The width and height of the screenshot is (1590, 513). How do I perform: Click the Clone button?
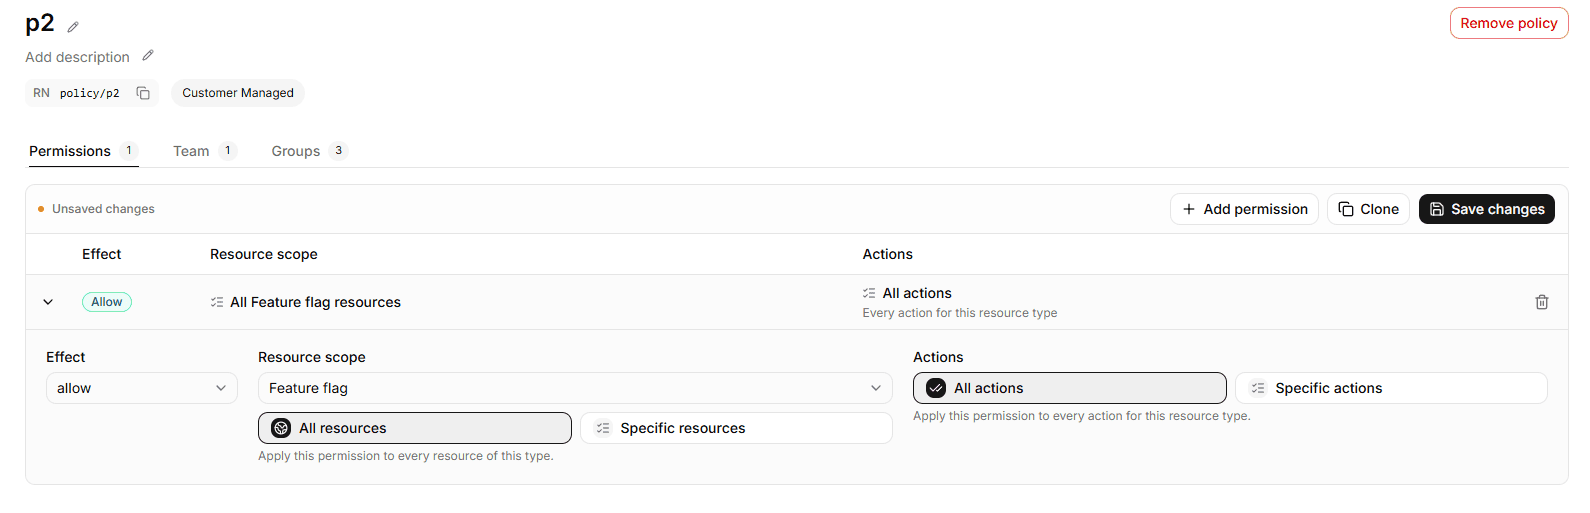coord(1369,209)
